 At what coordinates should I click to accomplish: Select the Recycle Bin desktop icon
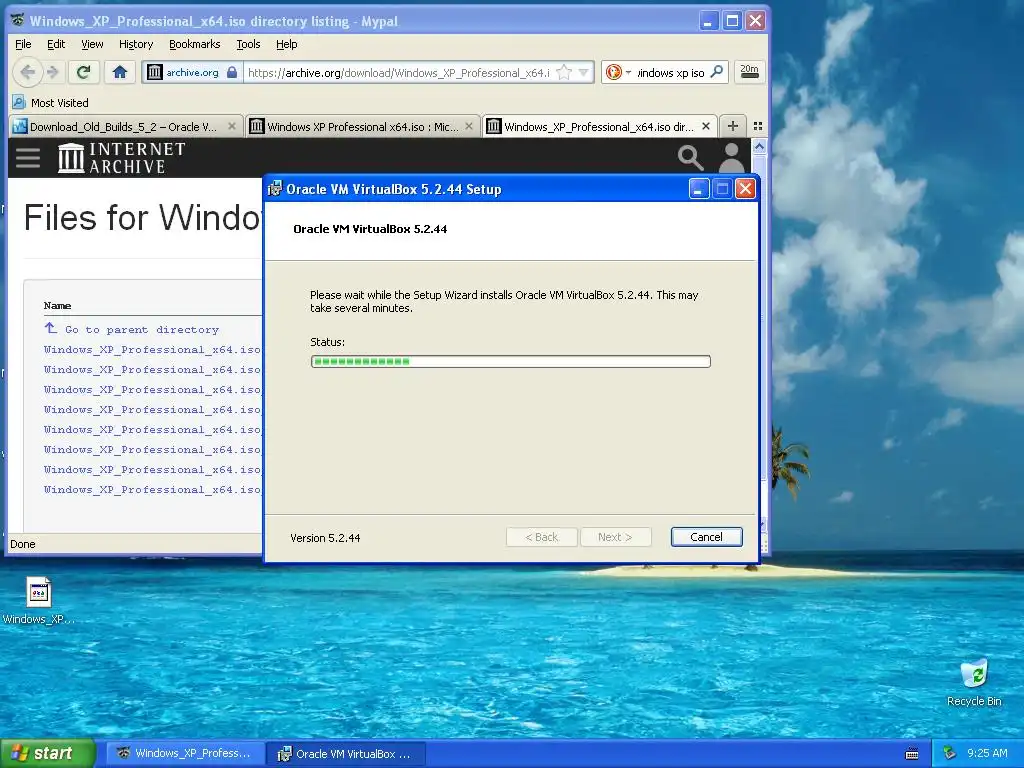(974, 683)
